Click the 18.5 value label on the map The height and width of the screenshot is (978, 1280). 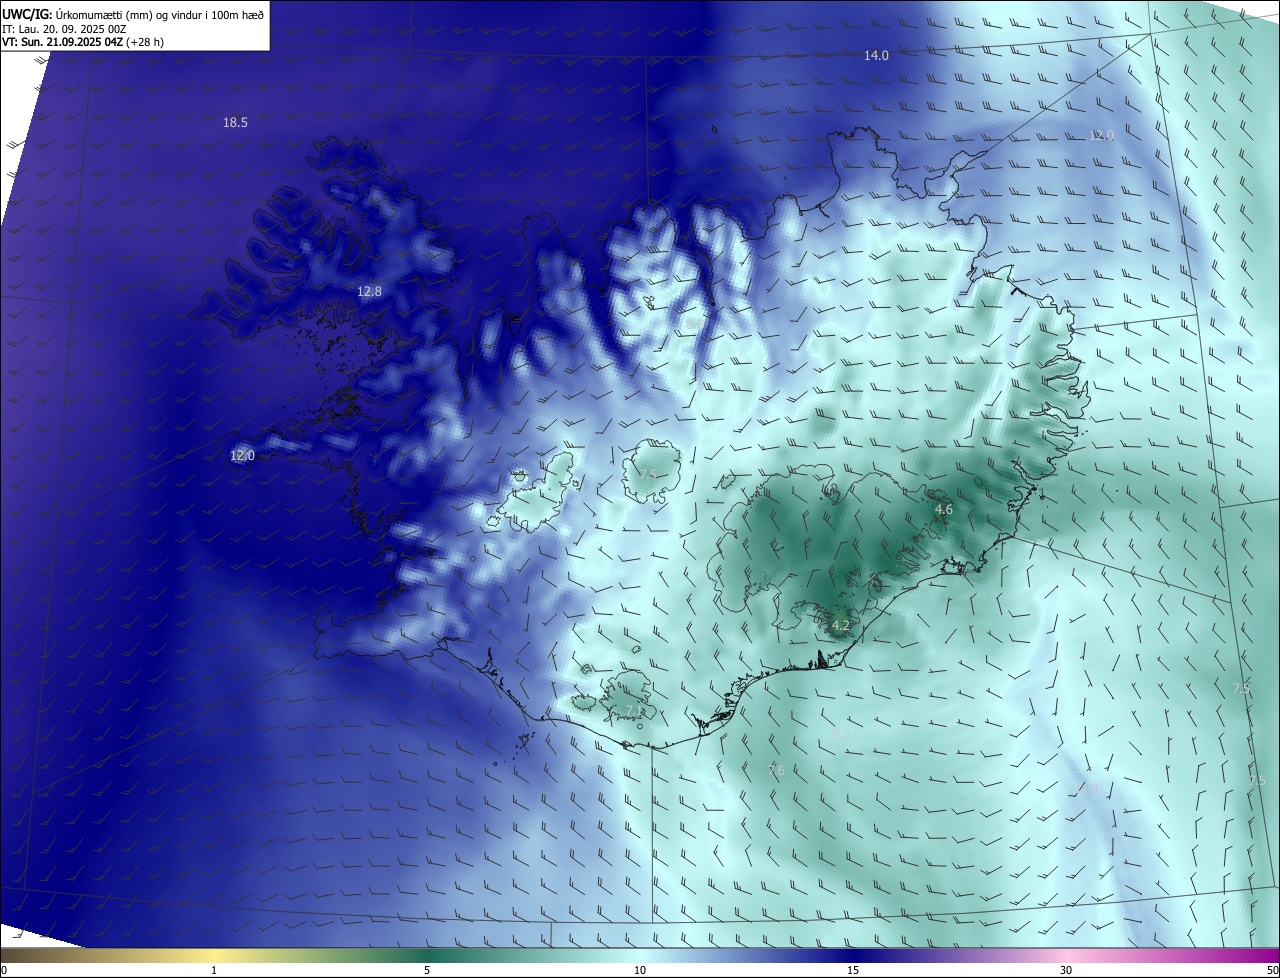(x=235, y=123)
